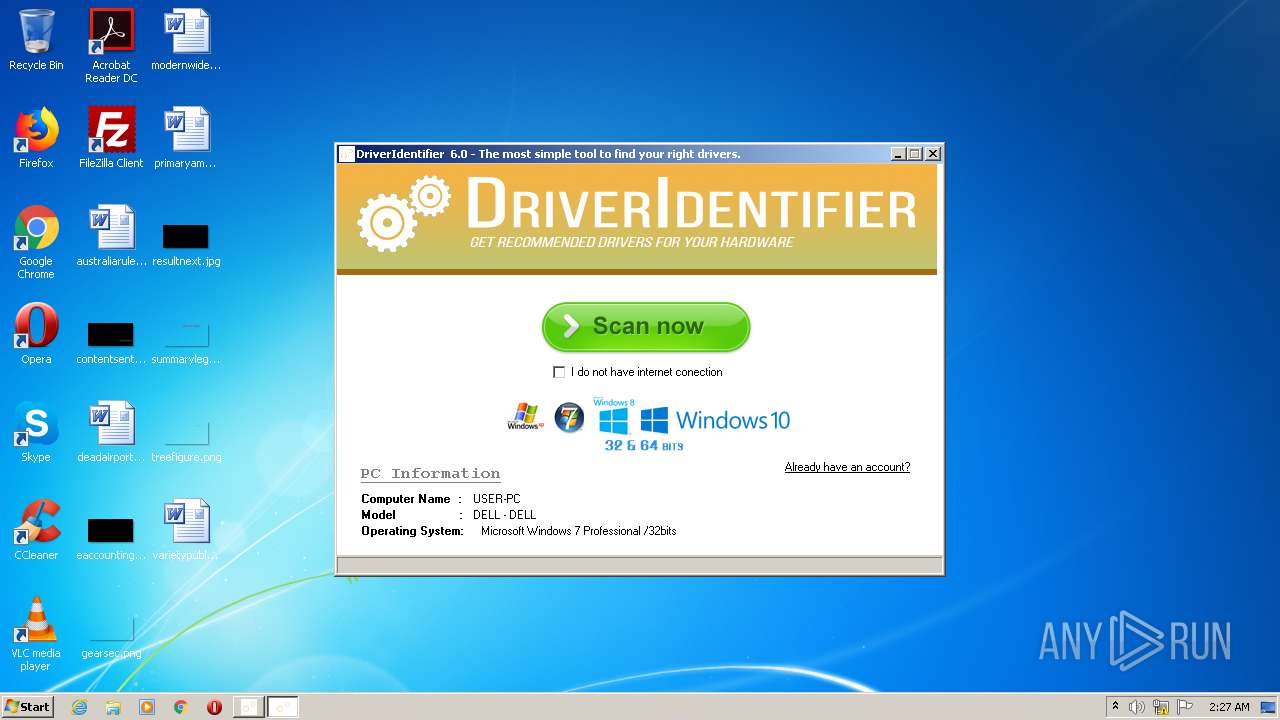This screenshot has width=1280, height=720.
Task: Click the Windows 10 logo
Action: click(x=715, y=420)
